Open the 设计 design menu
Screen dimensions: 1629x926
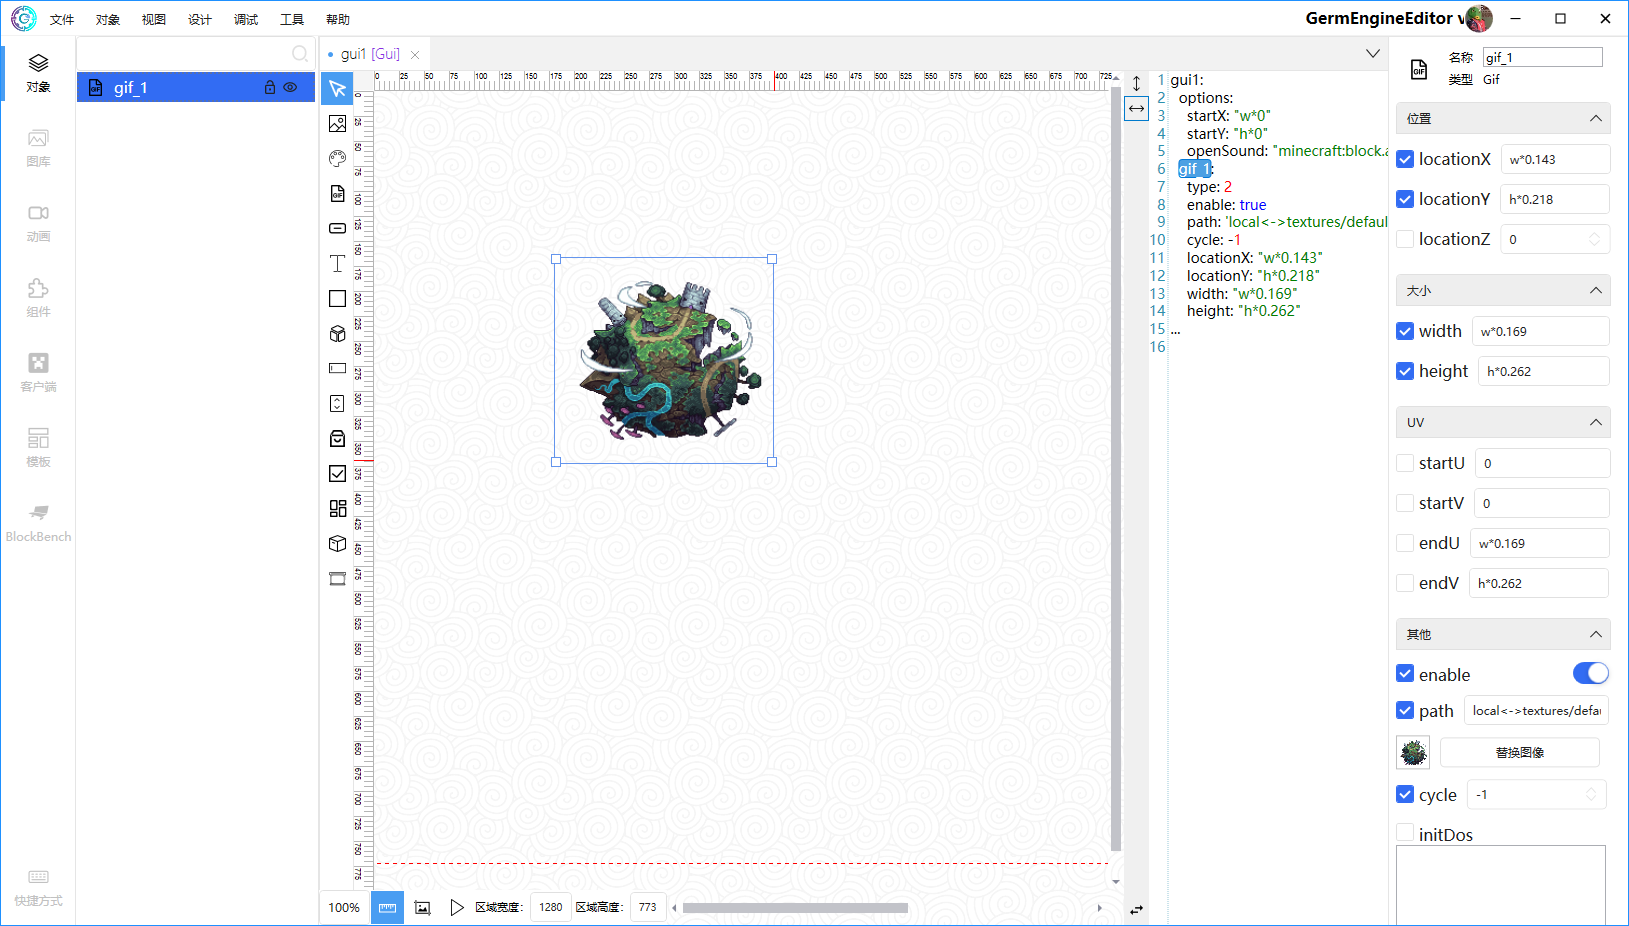pyautogui.click(x=200, y=19)
